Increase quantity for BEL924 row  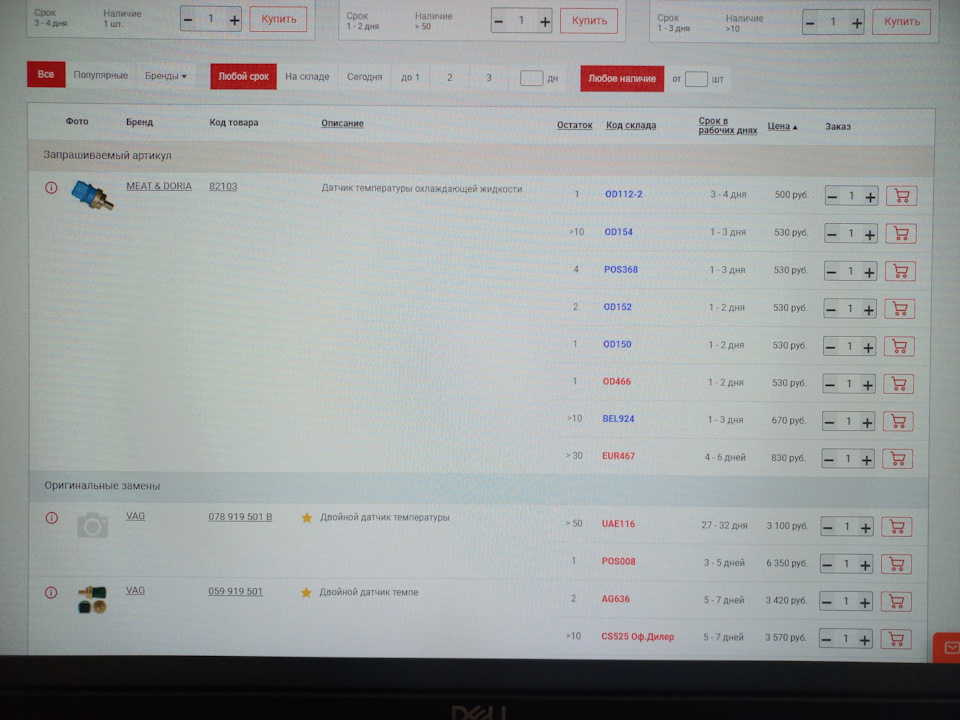coord(867,422)
